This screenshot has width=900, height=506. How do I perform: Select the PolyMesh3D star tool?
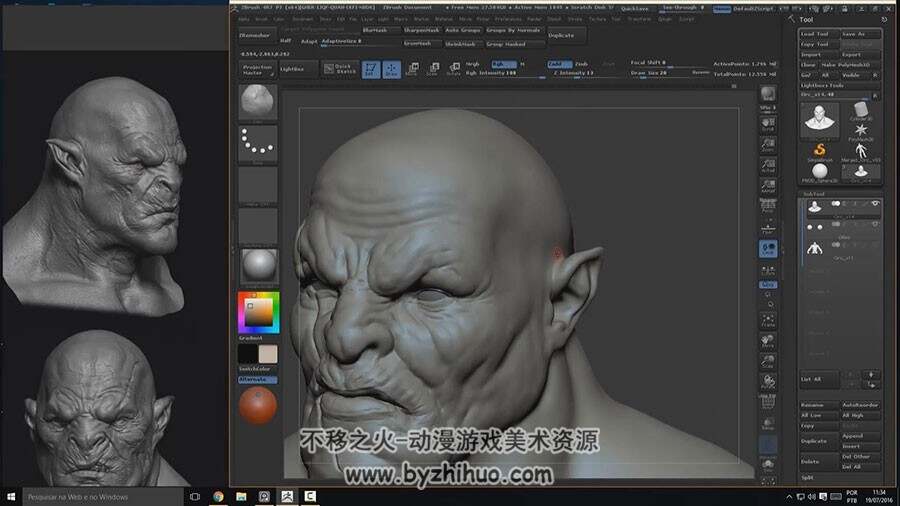860,133
